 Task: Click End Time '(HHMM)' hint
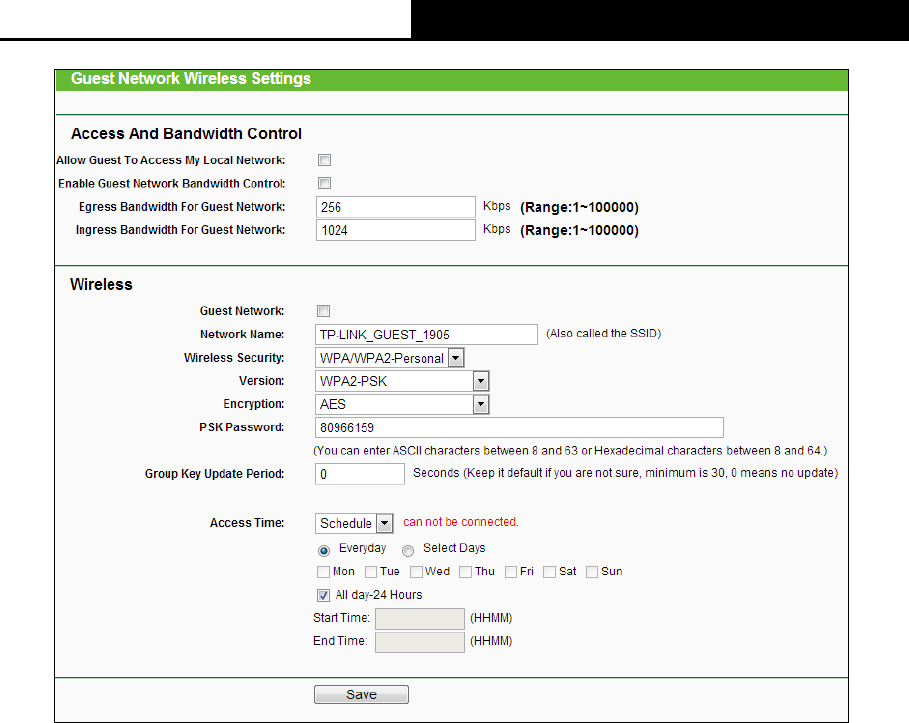point(491,641)
